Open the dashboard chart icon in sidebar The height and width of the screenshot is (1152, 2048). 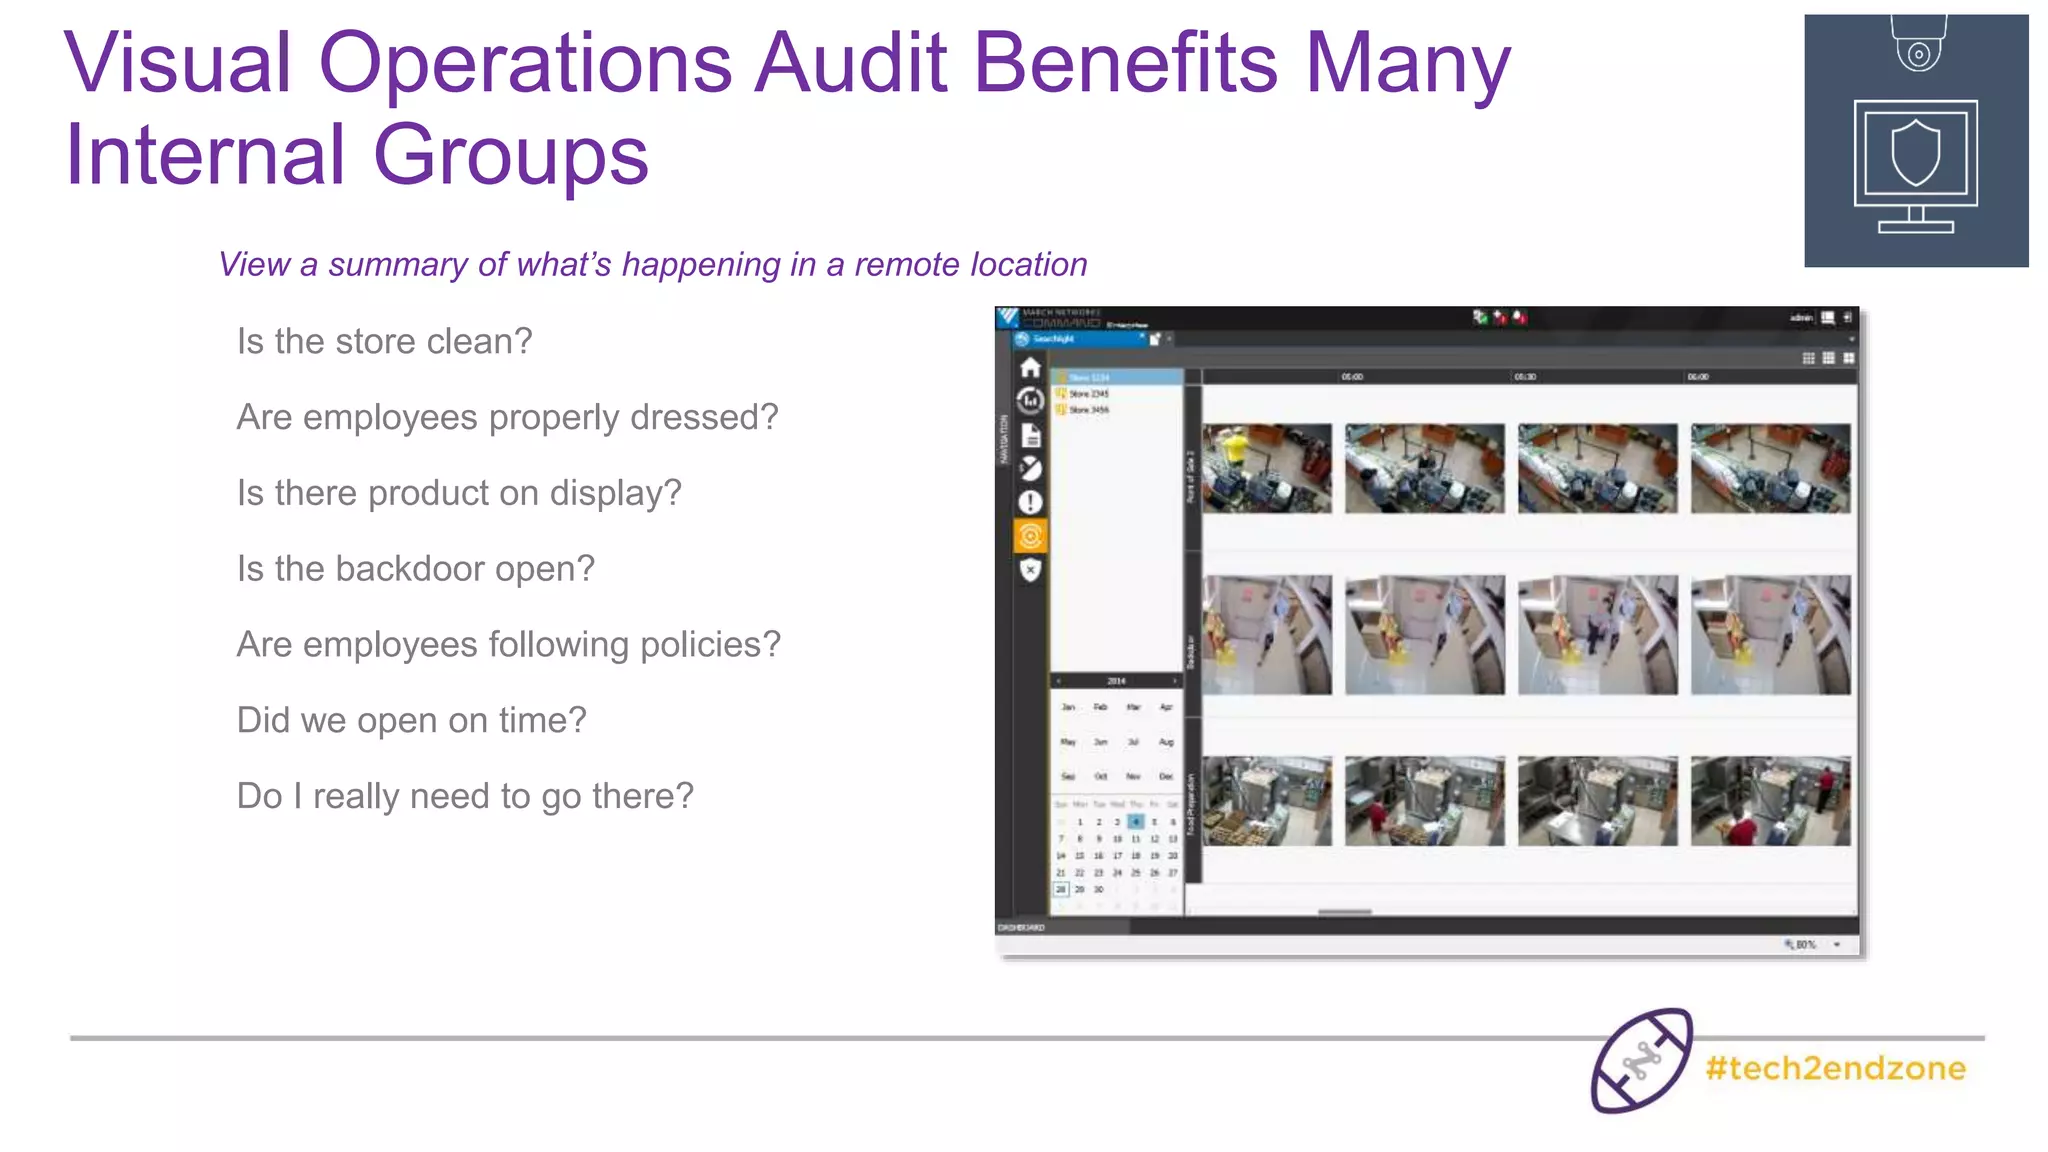[x=1030, y=401]
